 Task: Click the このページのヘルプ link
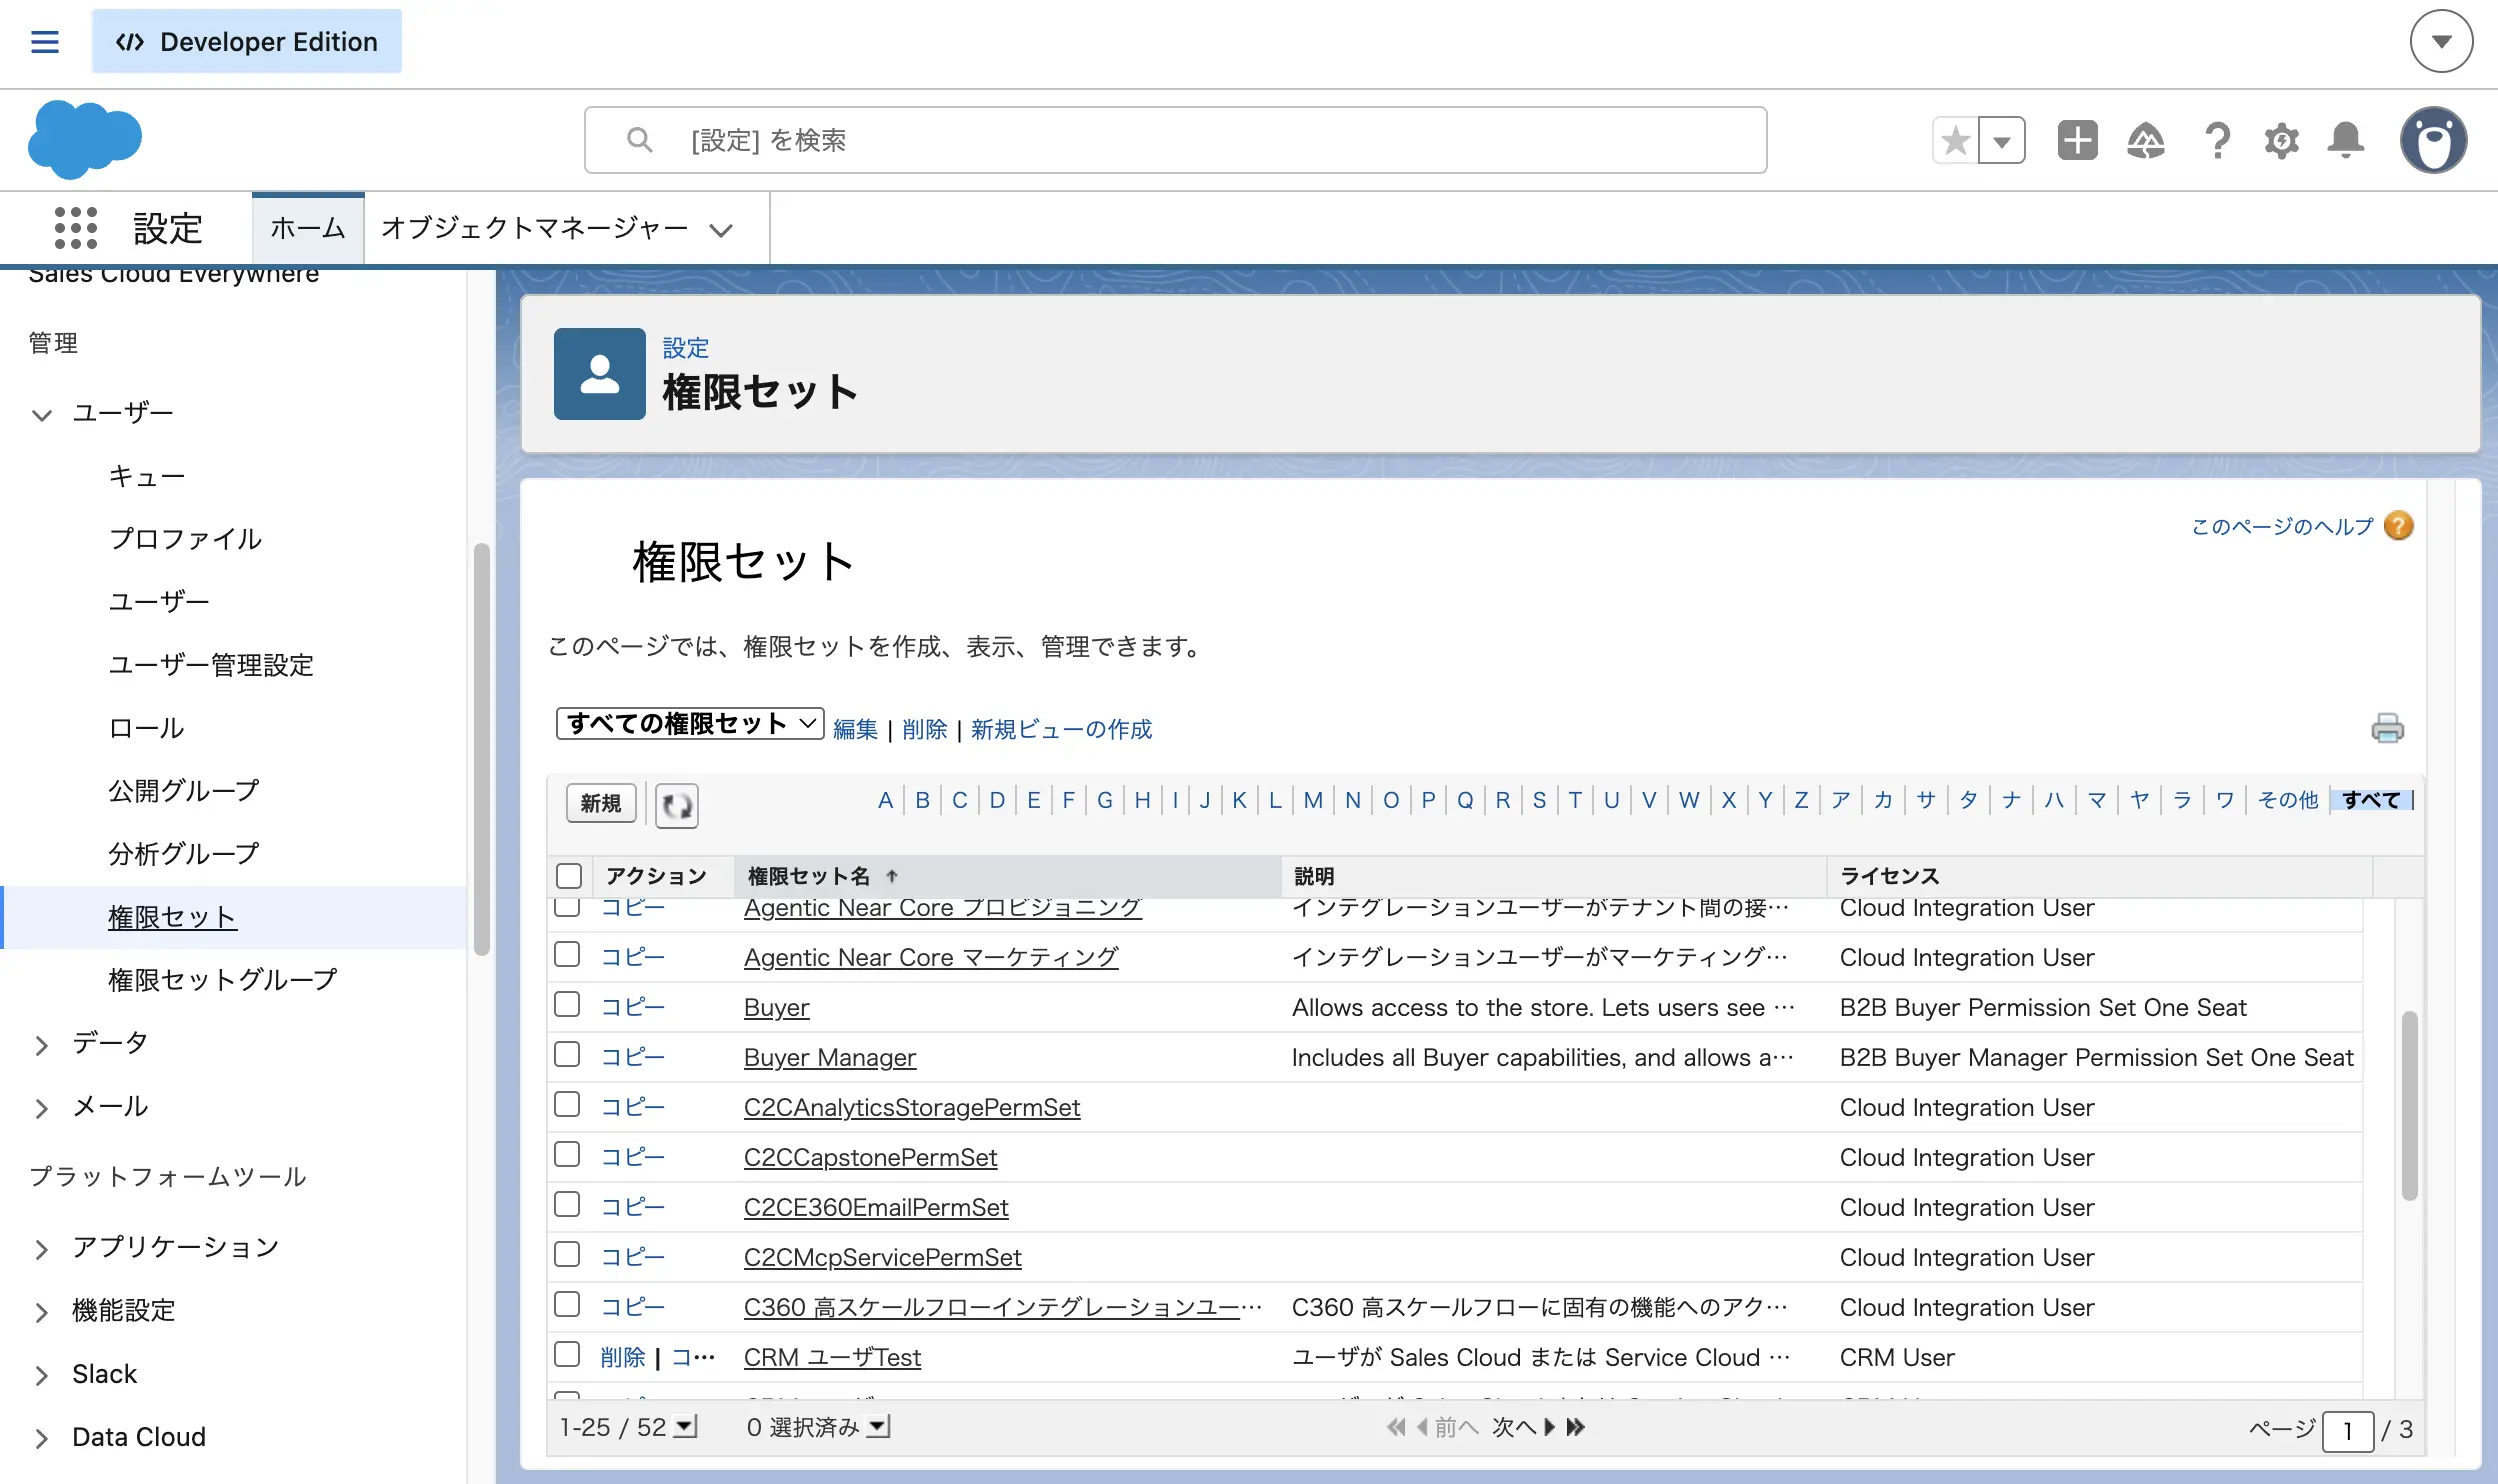click(x=2282, y=526)
